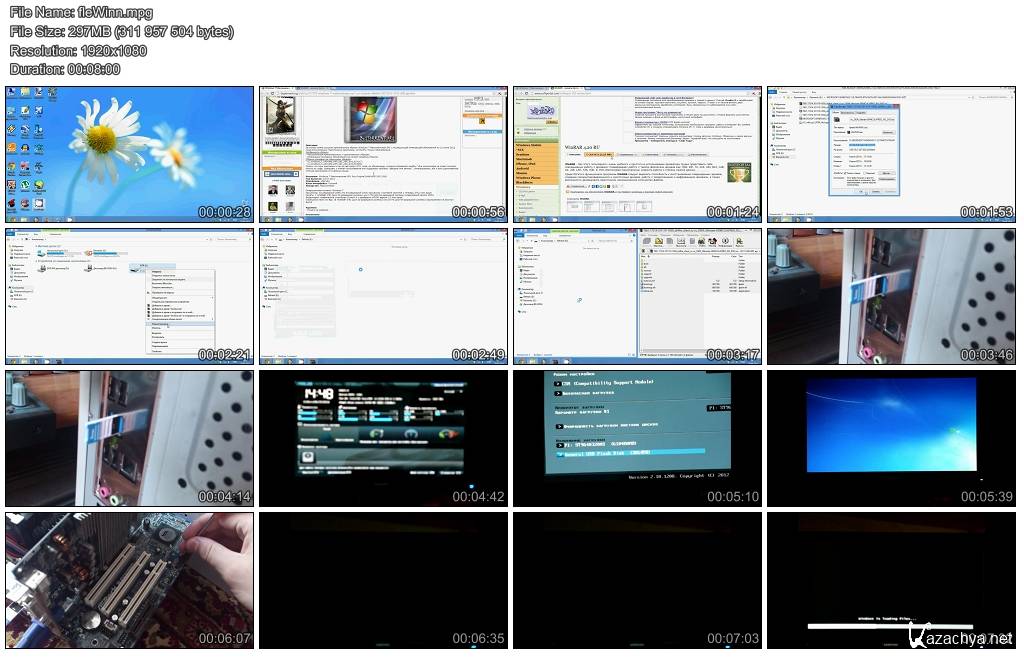1024x657 pixels.
Task: Open the loading-files thumbnail in the bottom-right corner
Action: pos(891,580)
